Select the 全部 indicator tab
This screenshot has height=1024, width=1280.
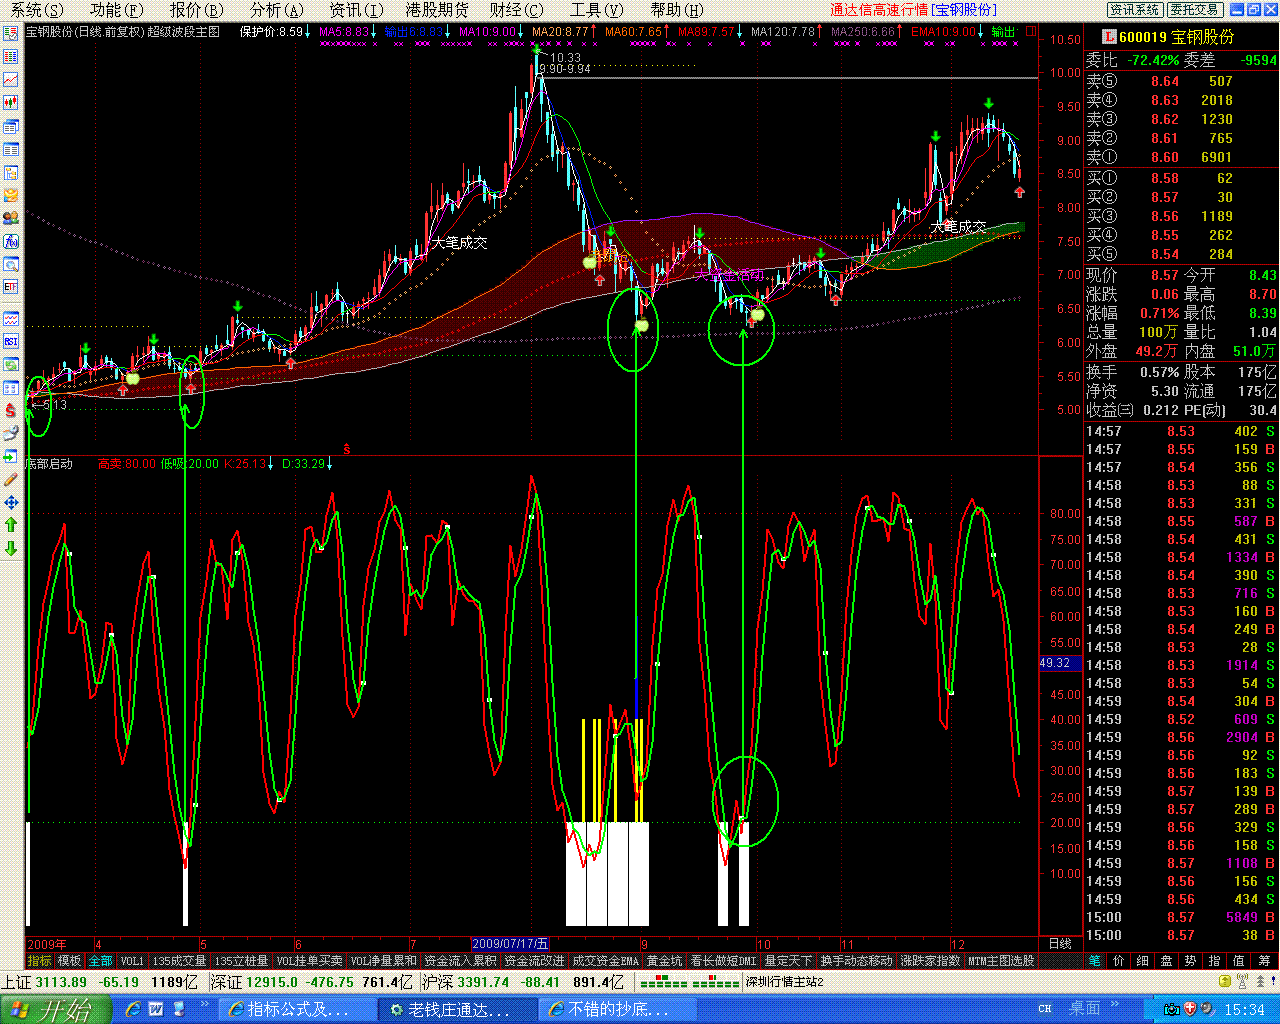click(x=101, y=961)
